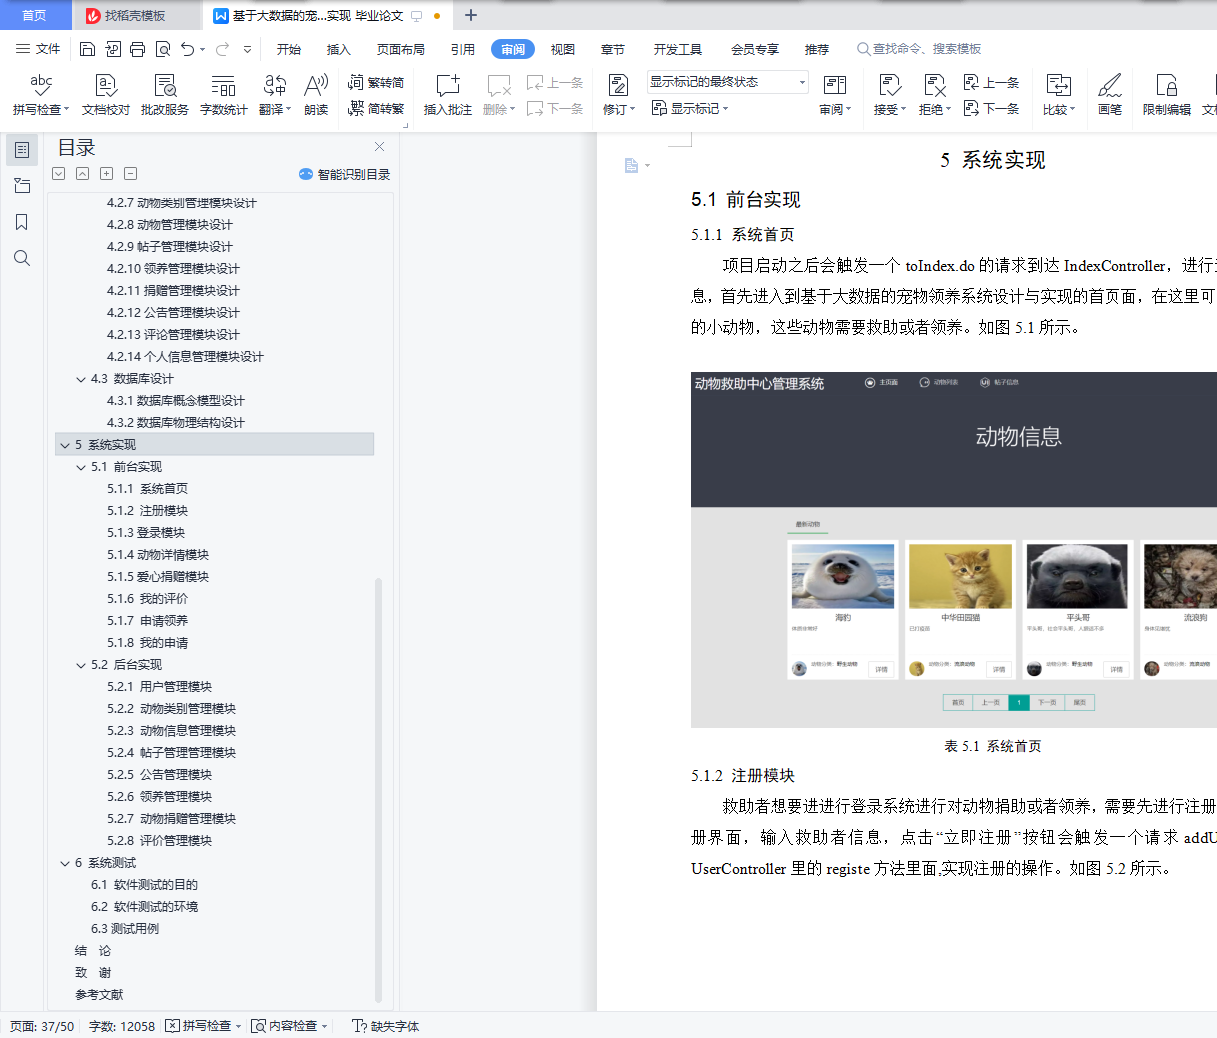Toggle track changes (修订)
This screenshot has height=1038, width=1217.
[x=618, y=95]
